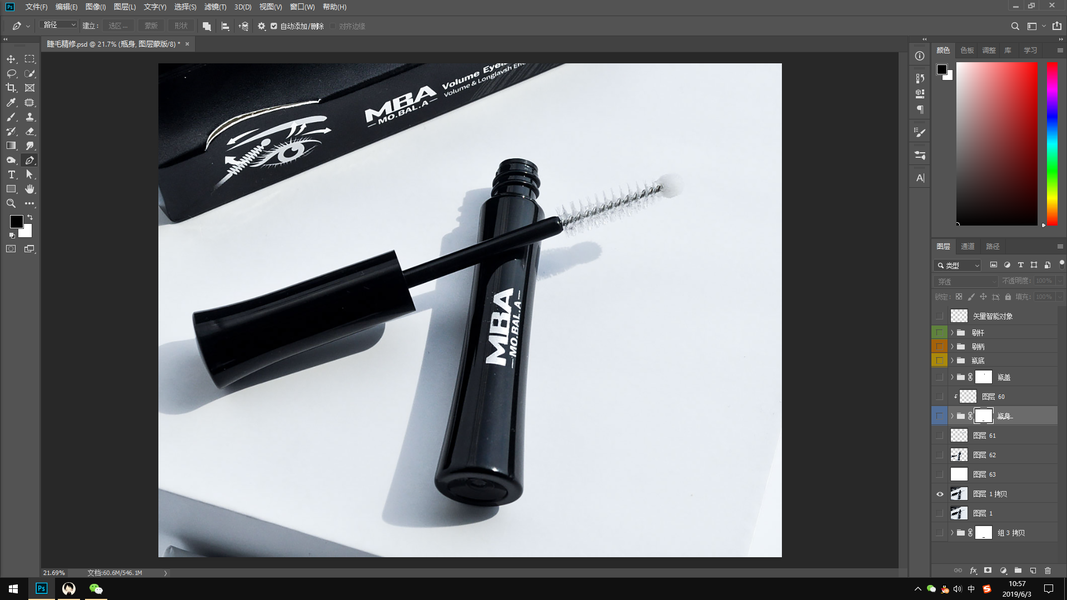Click inside the red color picker field
Image resolution: width=1067 pixels, height=600 pixels.
pos(997,144)
